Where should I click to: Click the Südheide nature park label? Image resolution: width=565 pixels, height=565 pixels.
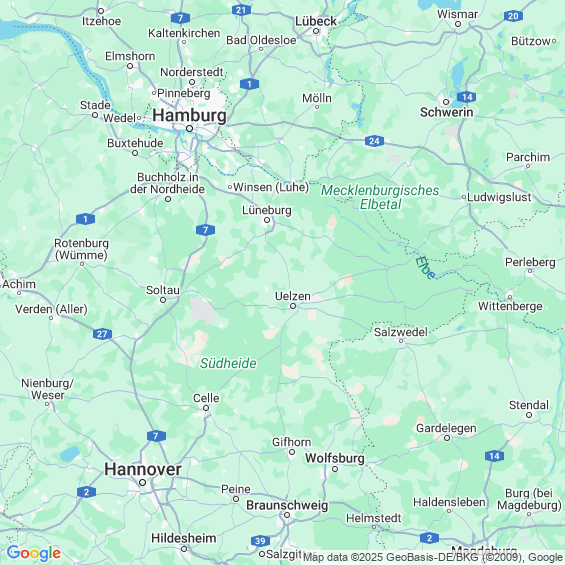pos(228,363)
